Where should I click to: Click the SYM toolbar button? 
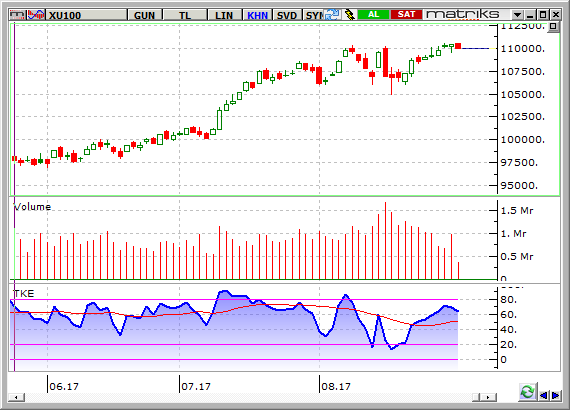[x=313, y=15]
